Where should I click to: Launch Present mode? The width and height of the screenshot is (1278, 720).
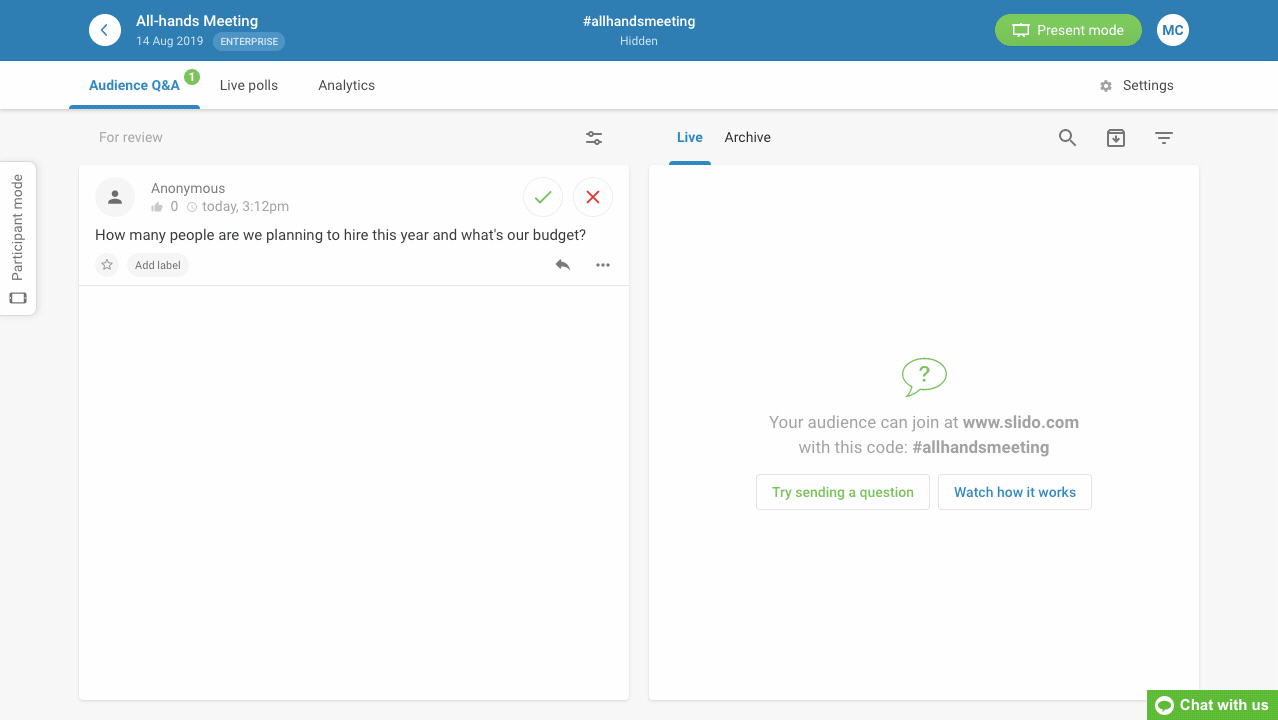1067,30
